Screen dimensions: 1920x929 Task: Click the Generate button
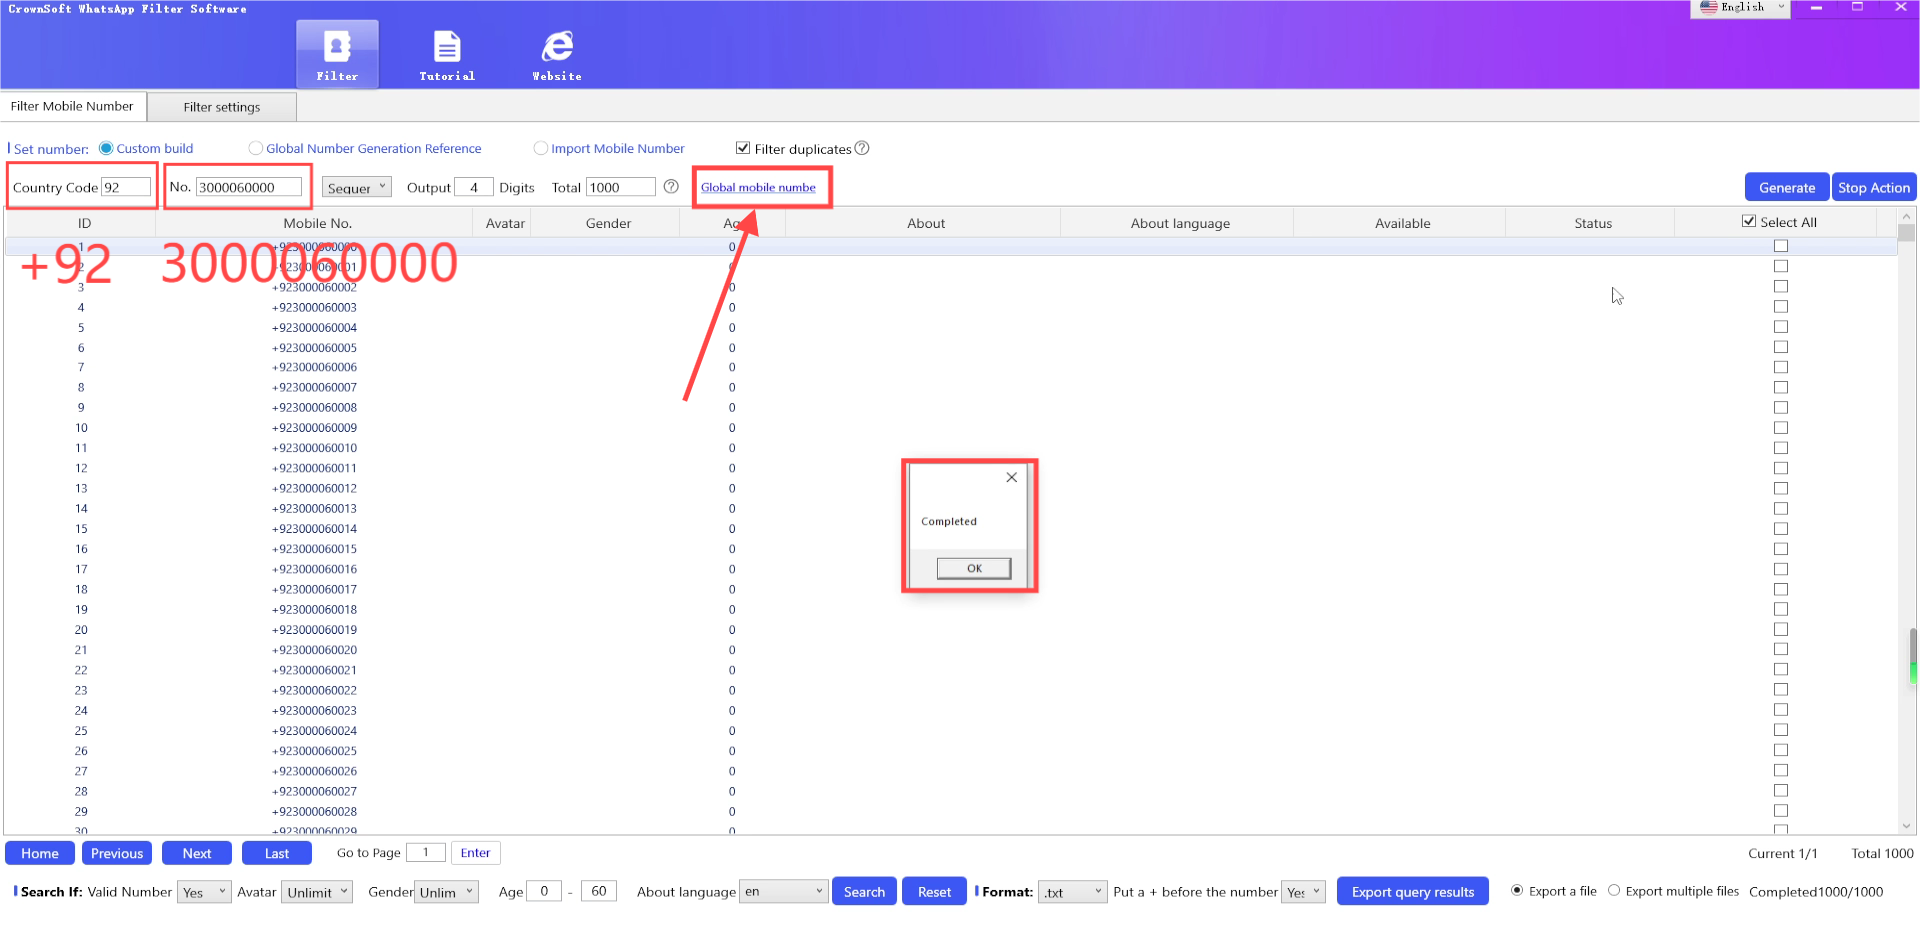click(1787, 187)
